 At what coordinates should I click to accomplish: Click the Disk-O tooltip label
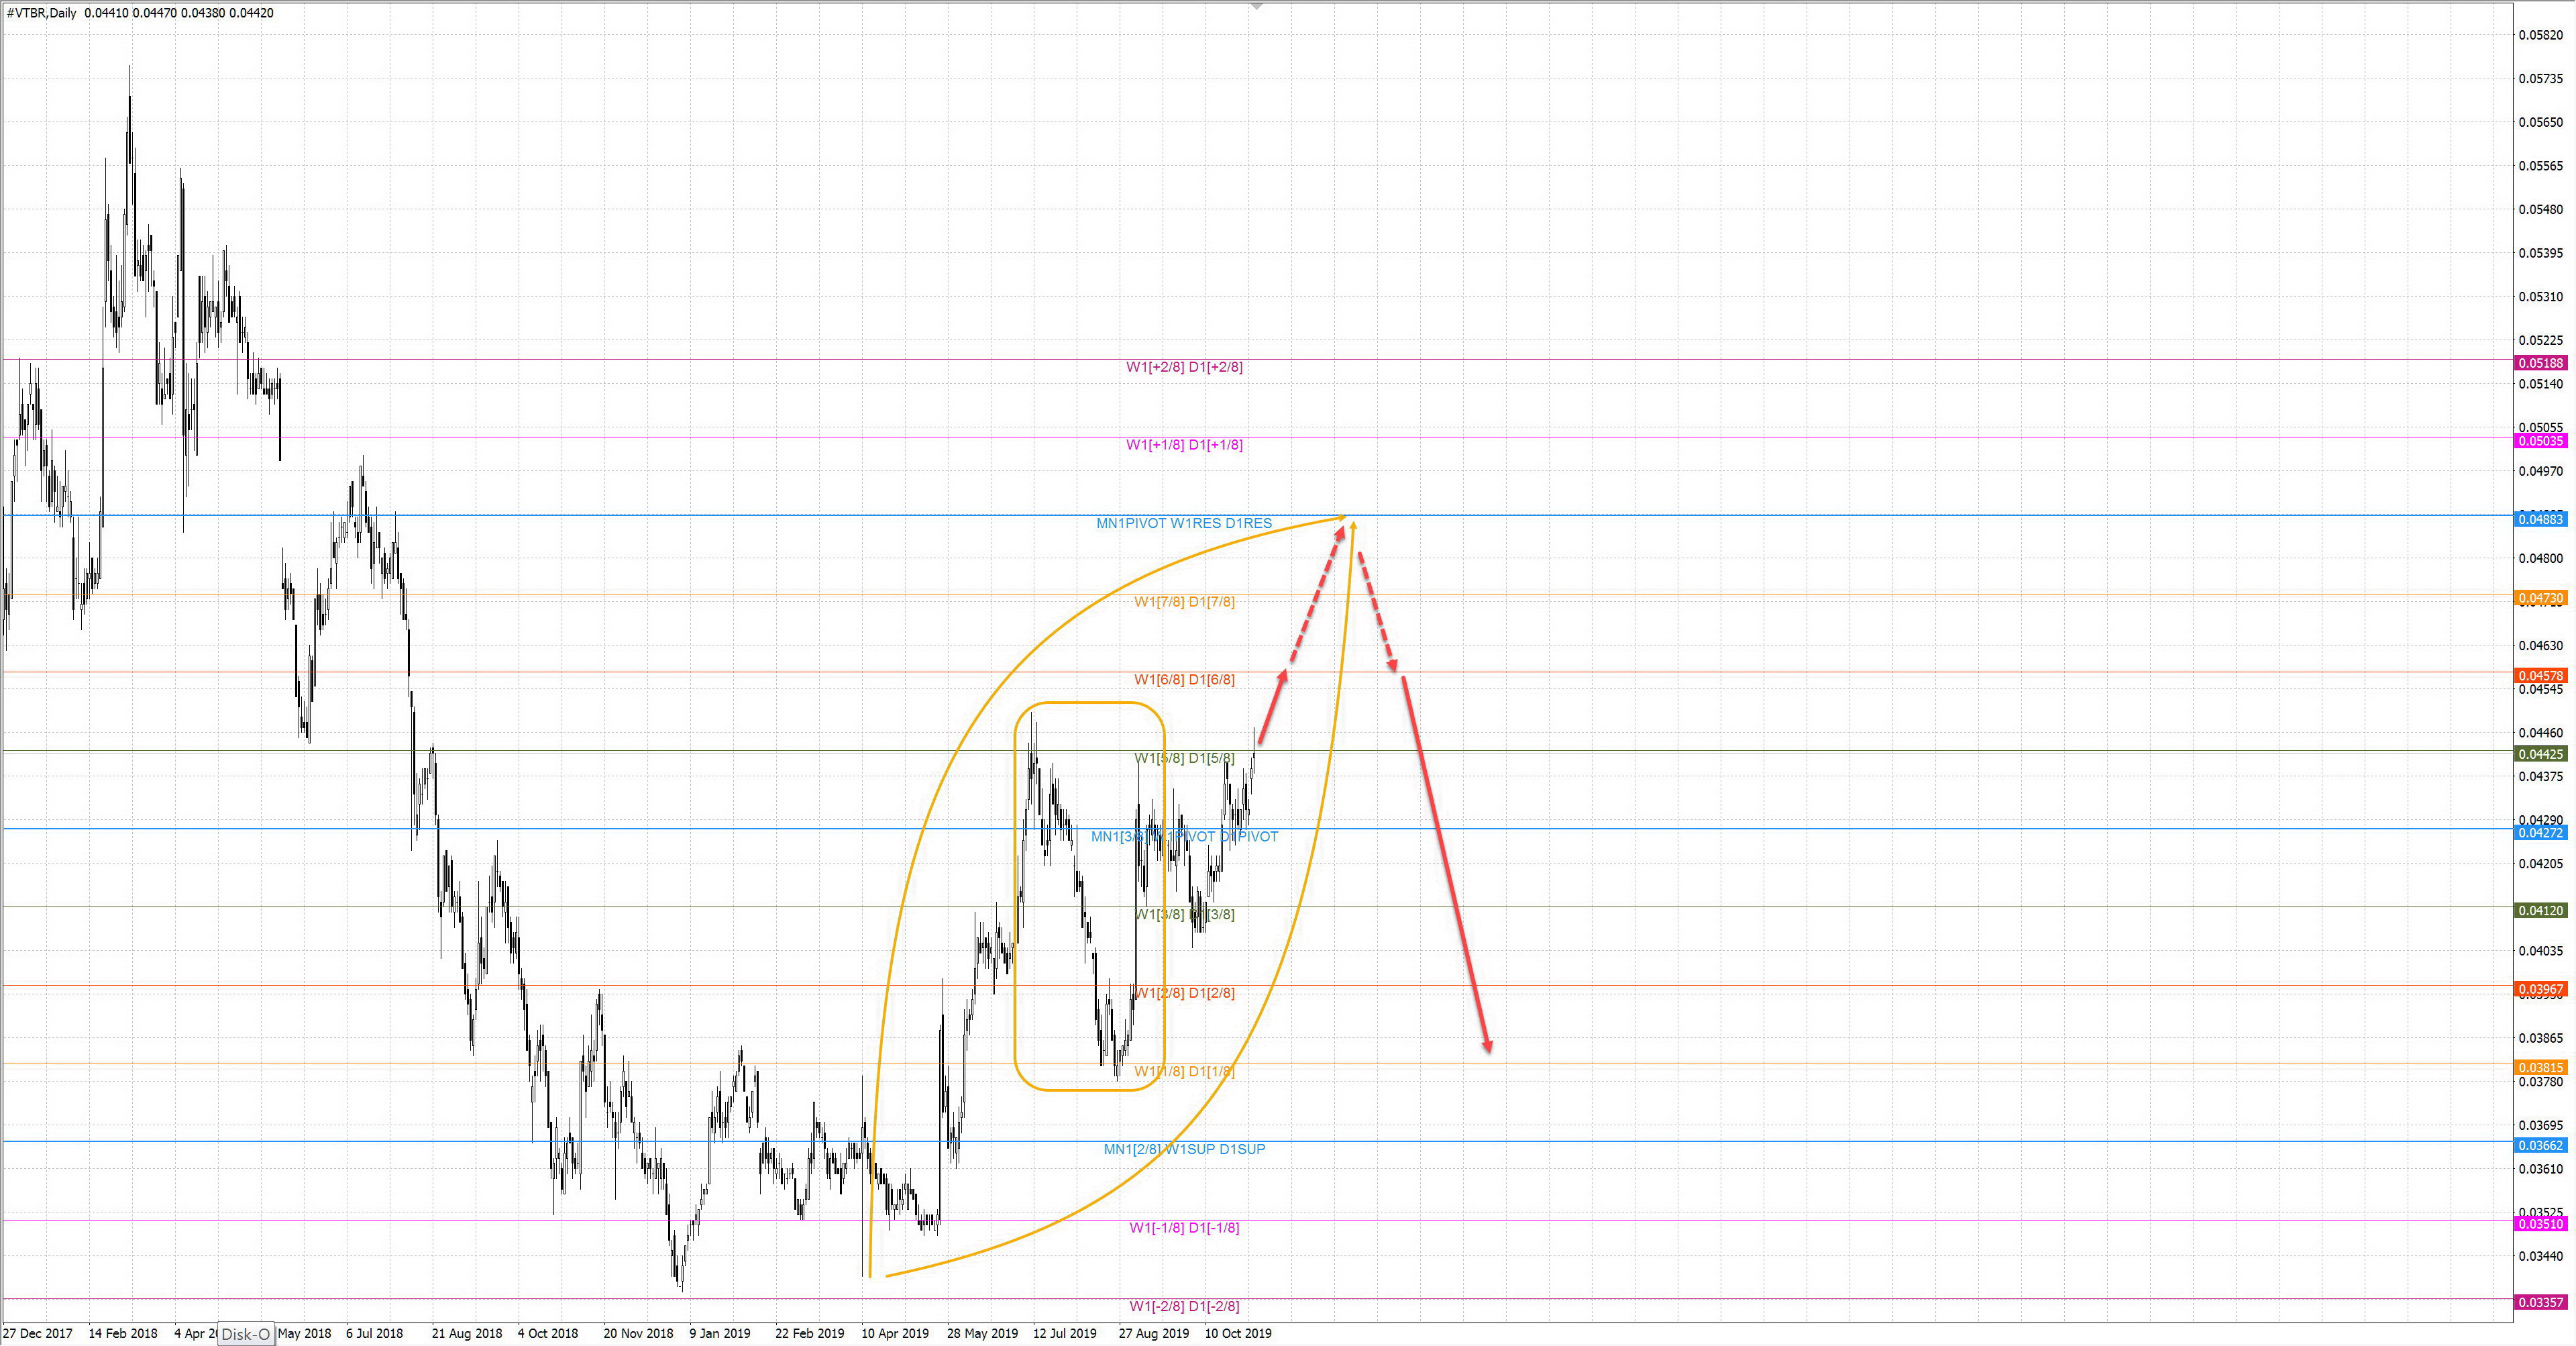click(245, 1334)
